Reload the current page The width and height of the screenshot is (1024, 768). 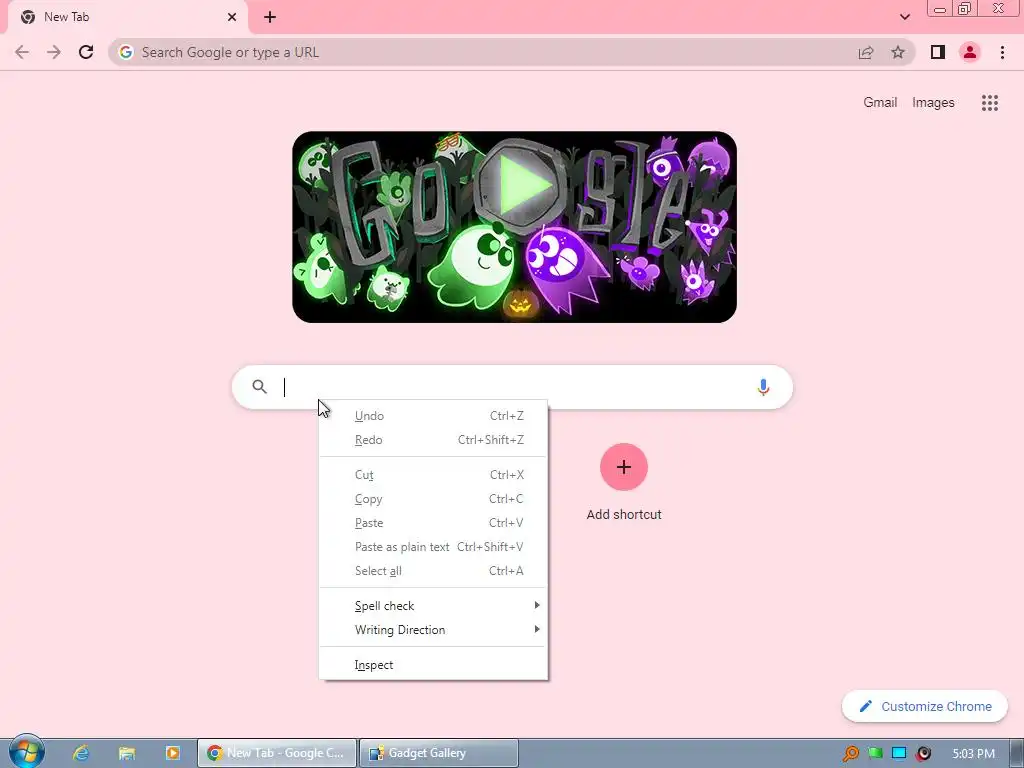(x=86, y=52)
